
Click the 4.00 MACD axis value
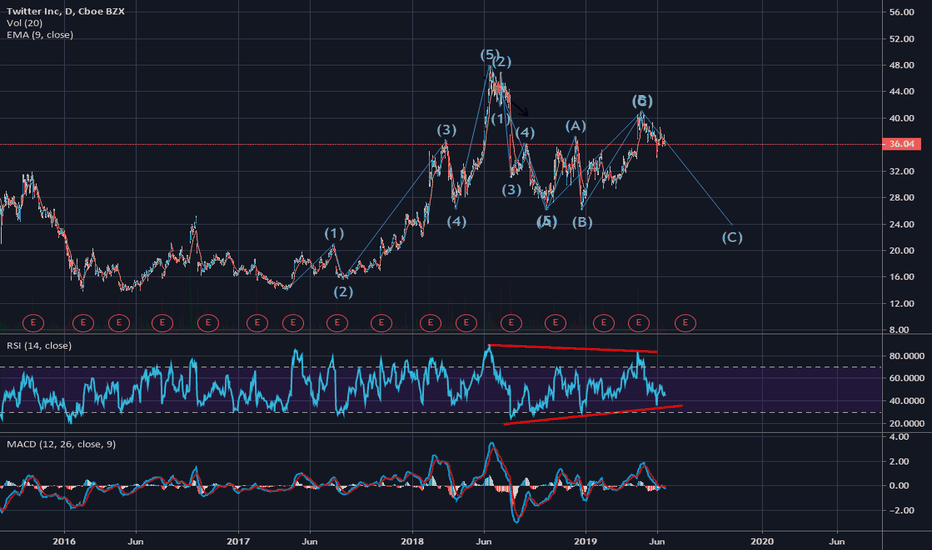click(x=900, y=437)
